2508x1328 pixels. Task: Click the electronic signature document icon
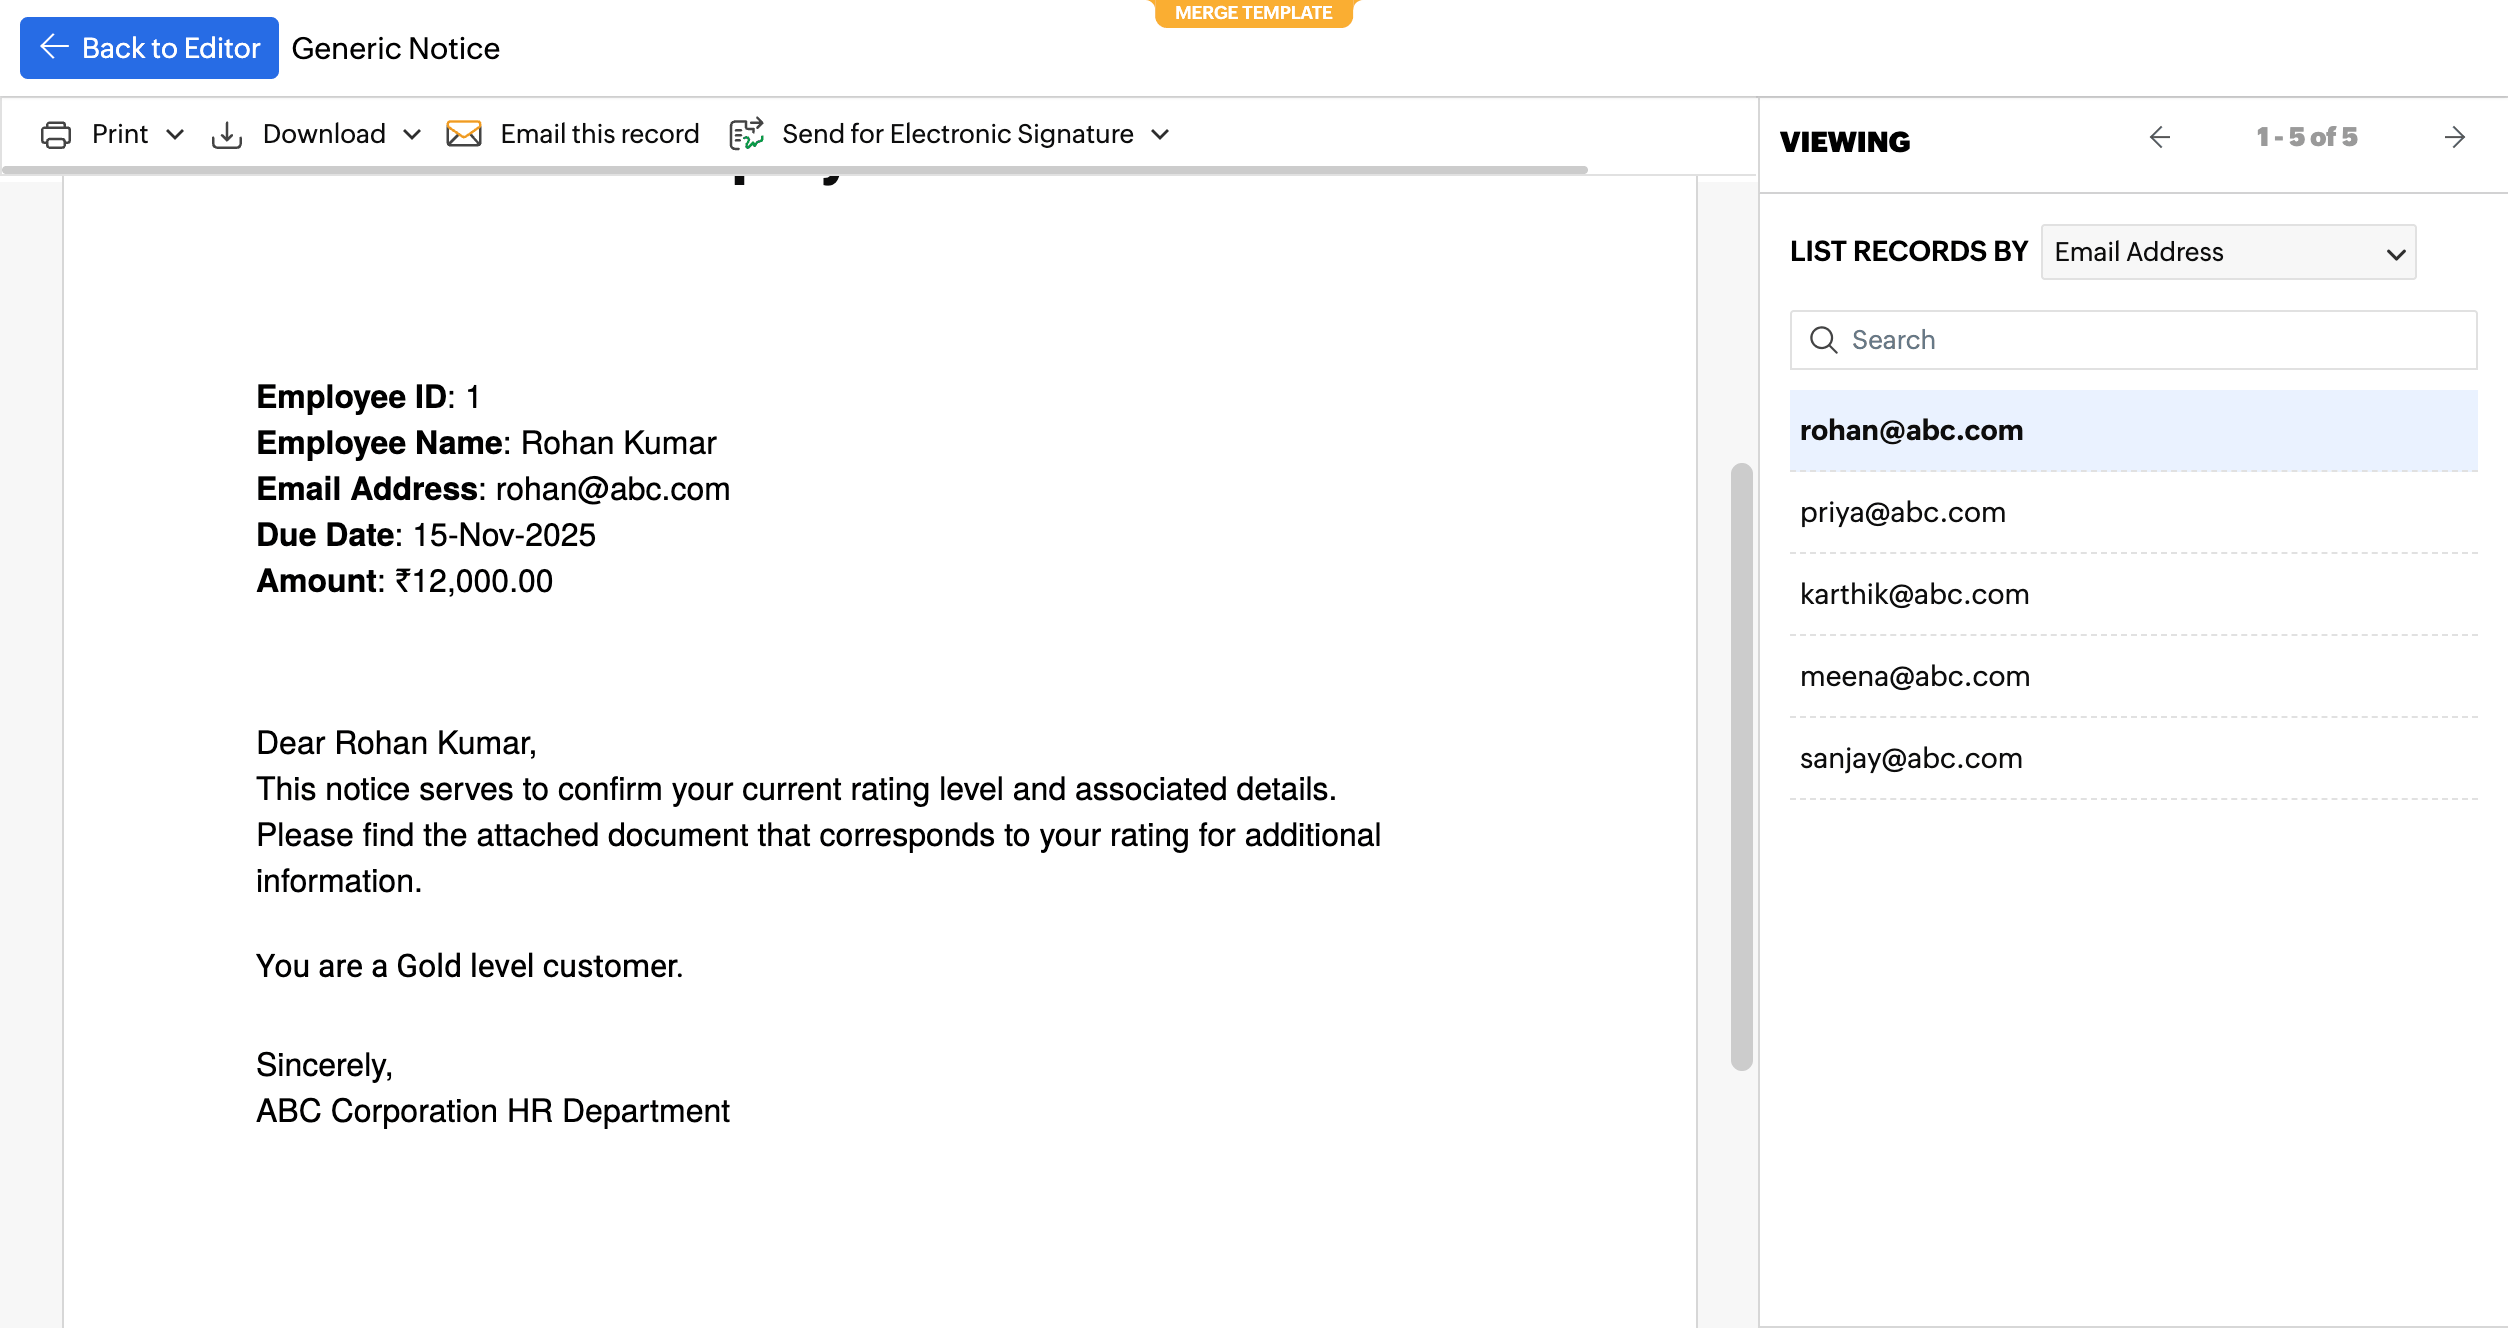746,134
